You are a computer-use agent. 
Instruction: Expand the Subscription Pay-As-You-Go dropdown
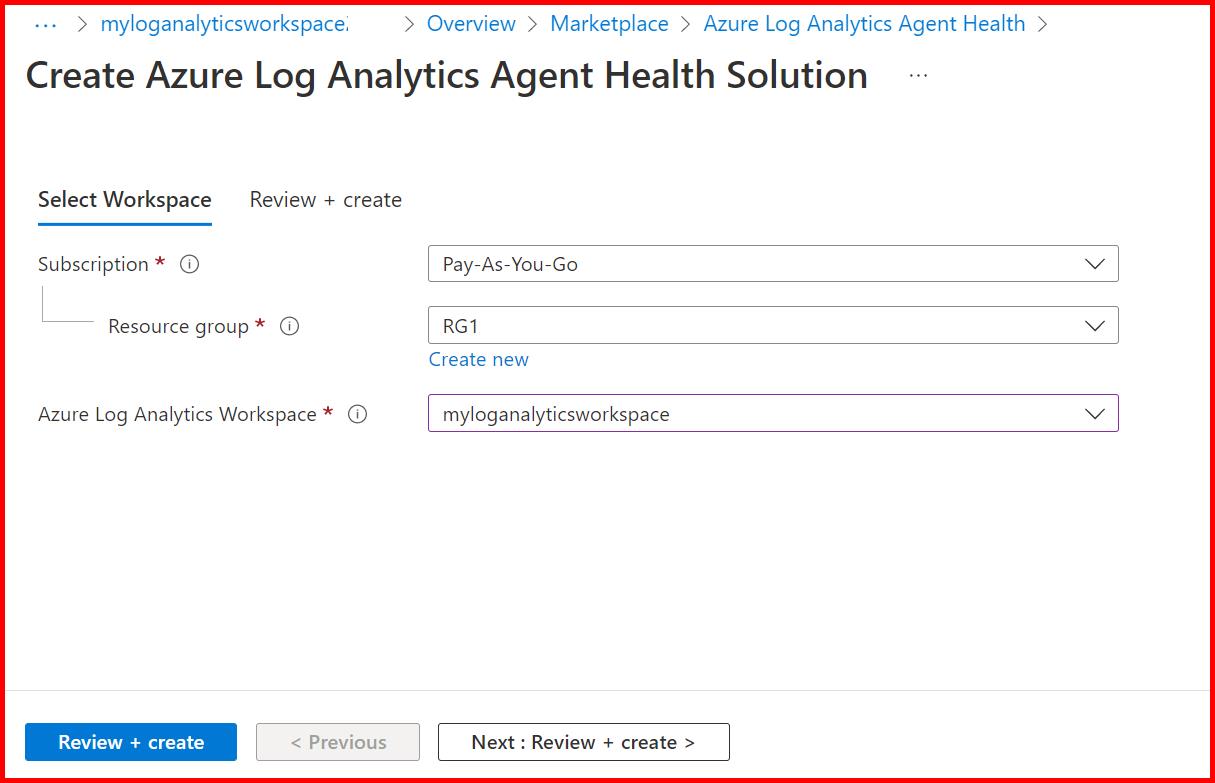tap(773, 264)
